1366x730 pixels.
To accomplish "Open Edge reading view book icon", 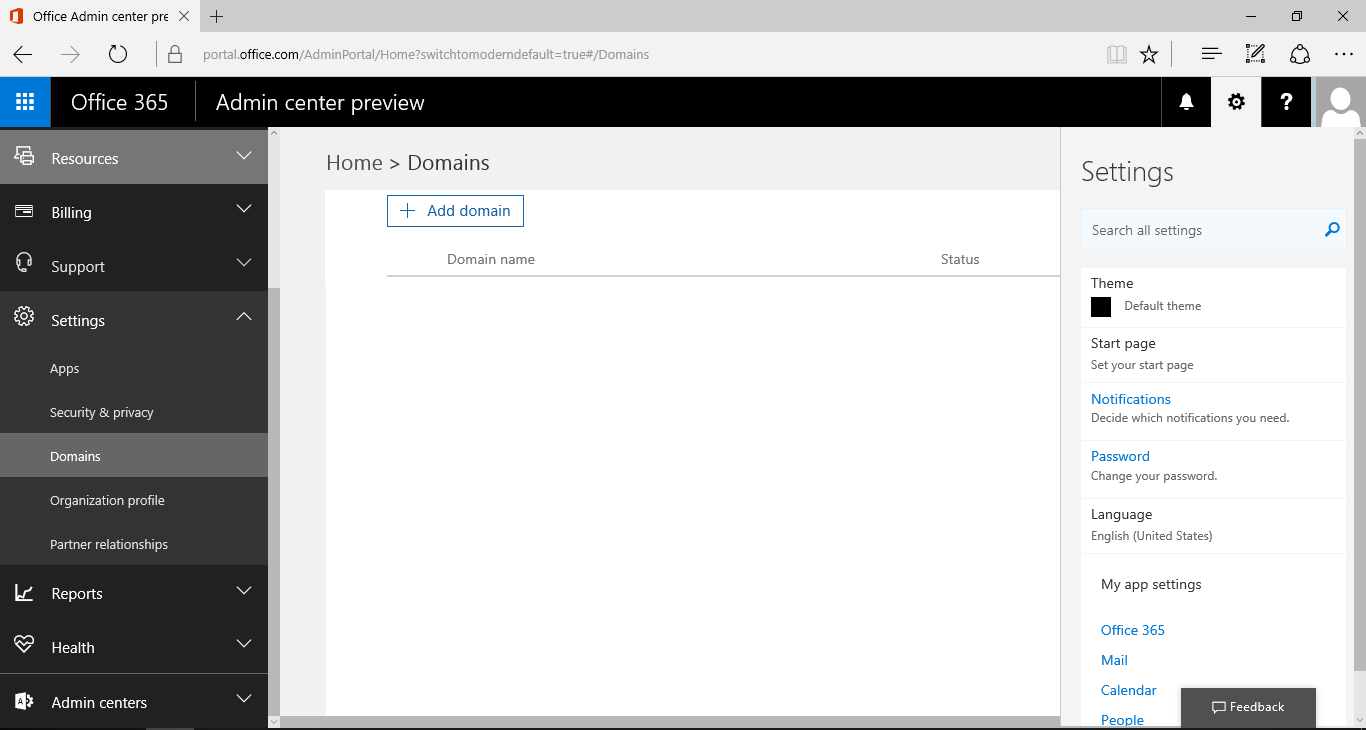I will (x=1116, y=54).
